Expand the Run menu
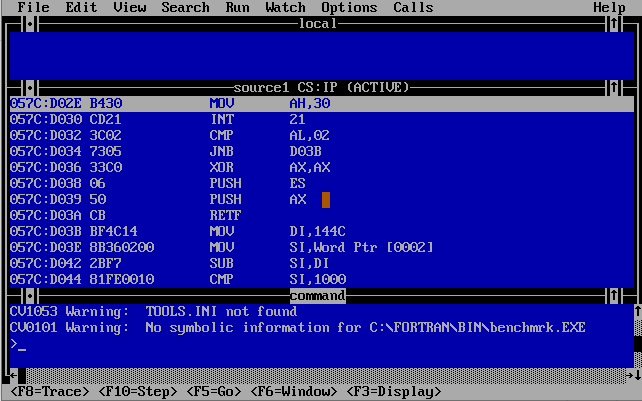This screenshot has width=642, height=401. (x=237, y=8)
